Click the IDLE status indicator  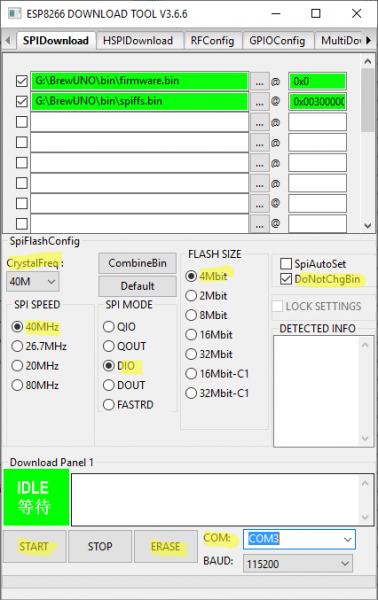[36, 497]
